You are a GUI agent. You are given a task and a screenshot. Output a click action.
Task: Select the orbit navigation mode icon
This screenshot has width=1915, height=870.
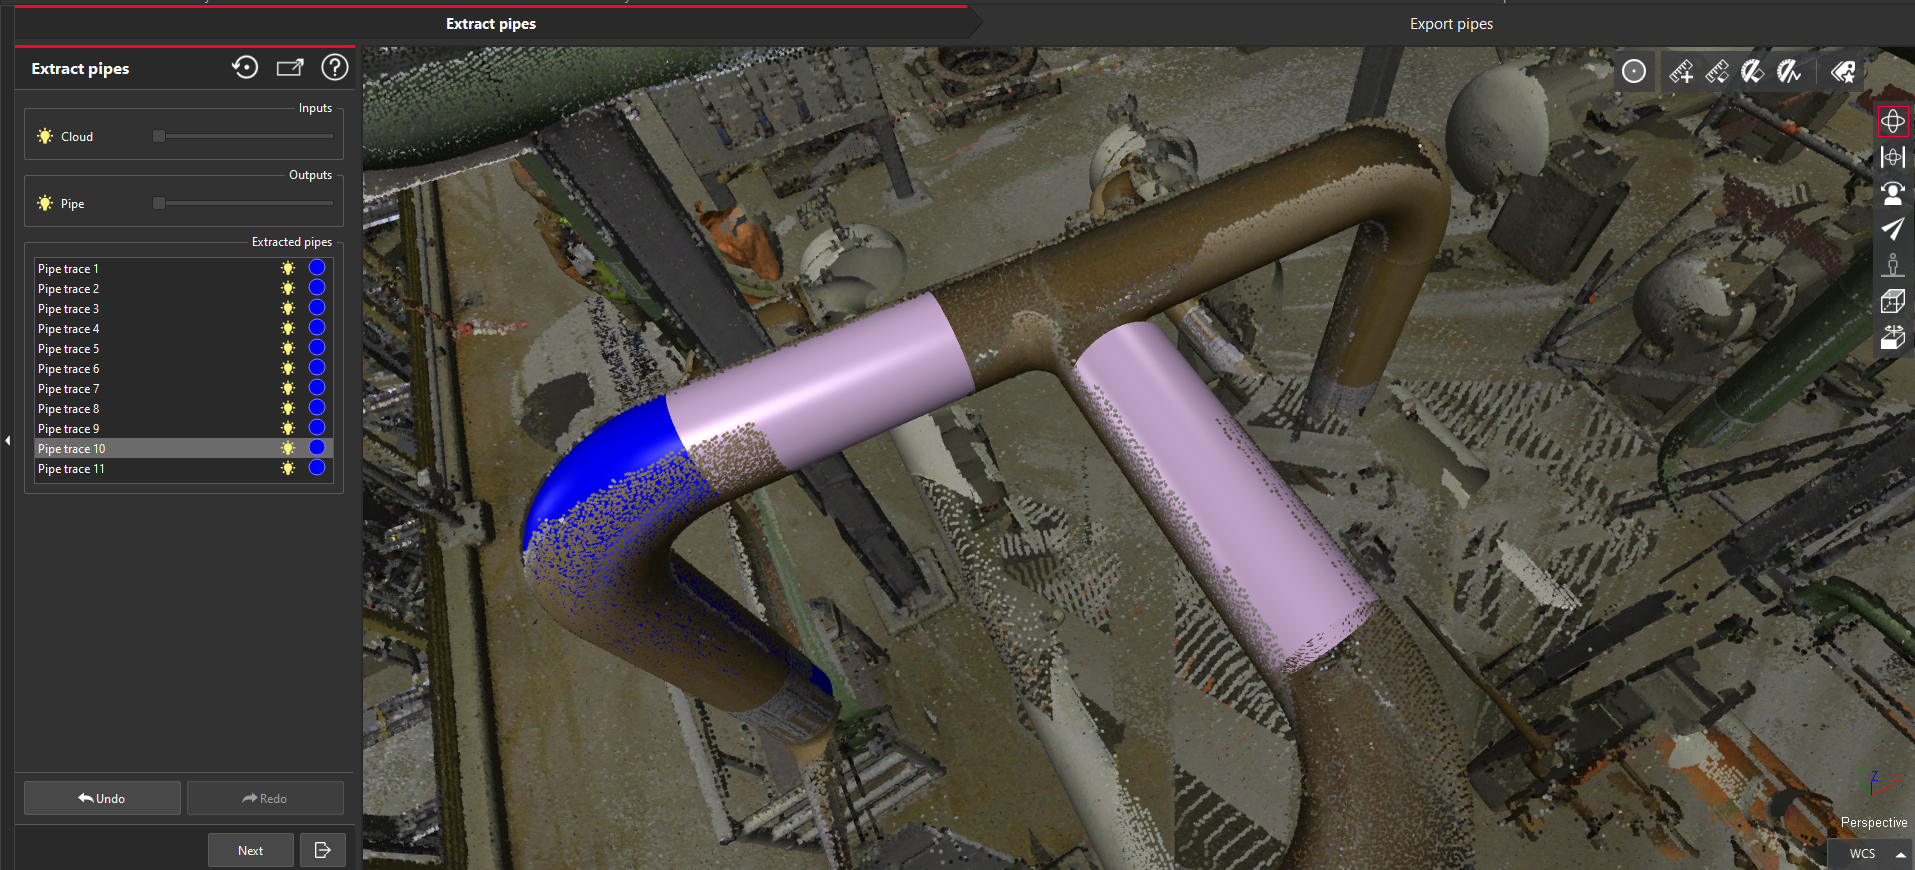click(1892, 121)
